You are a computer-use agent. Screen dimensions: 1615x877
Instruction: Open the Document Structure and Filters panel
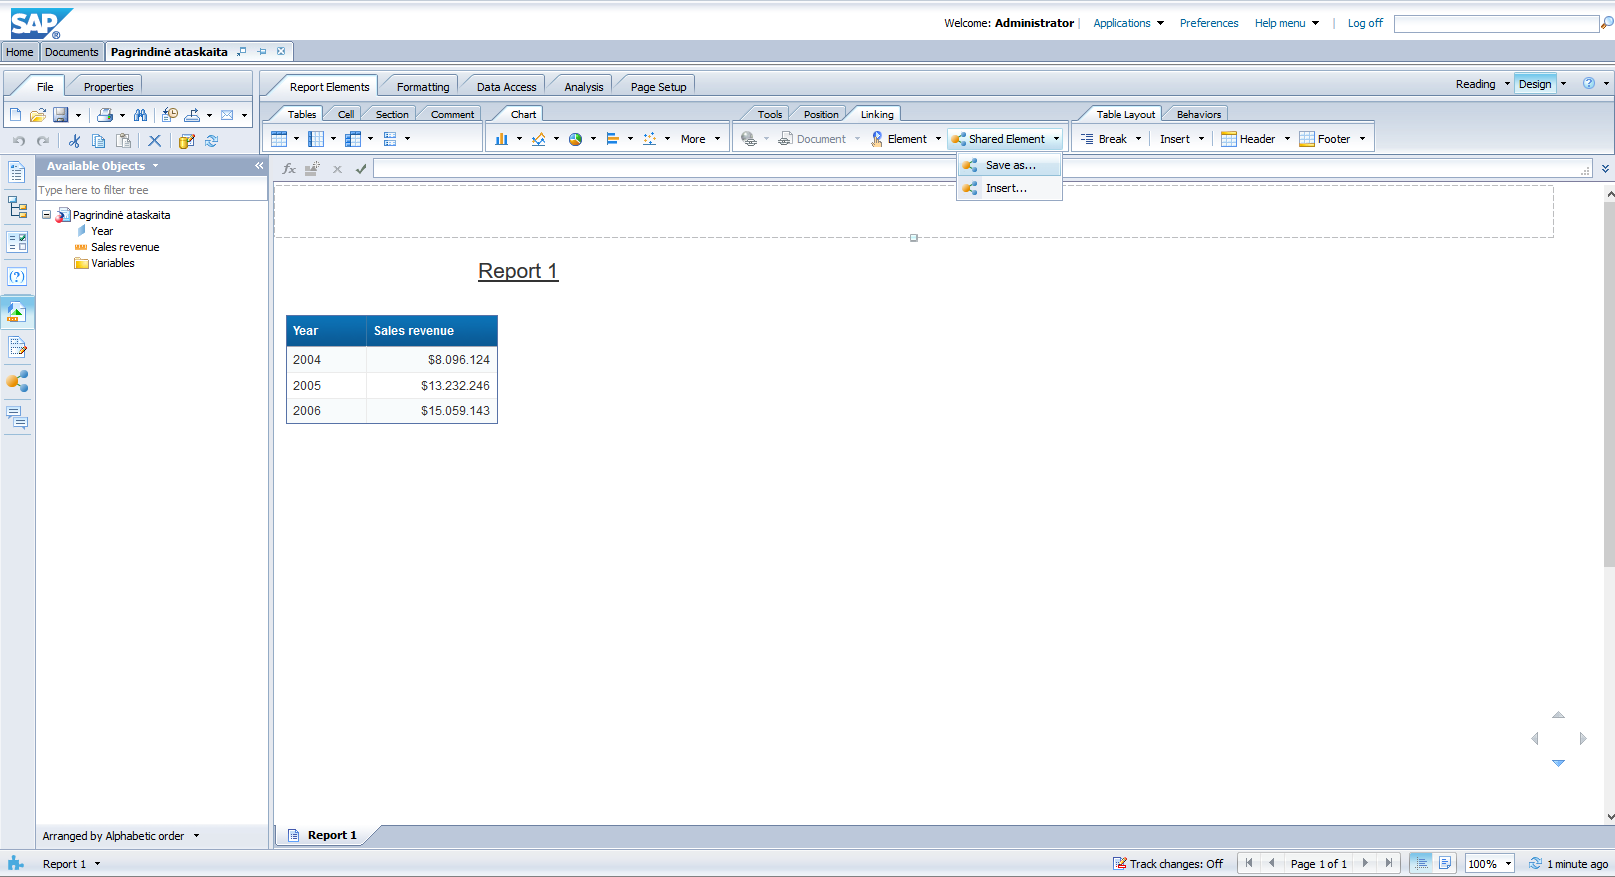click(17, 208)
